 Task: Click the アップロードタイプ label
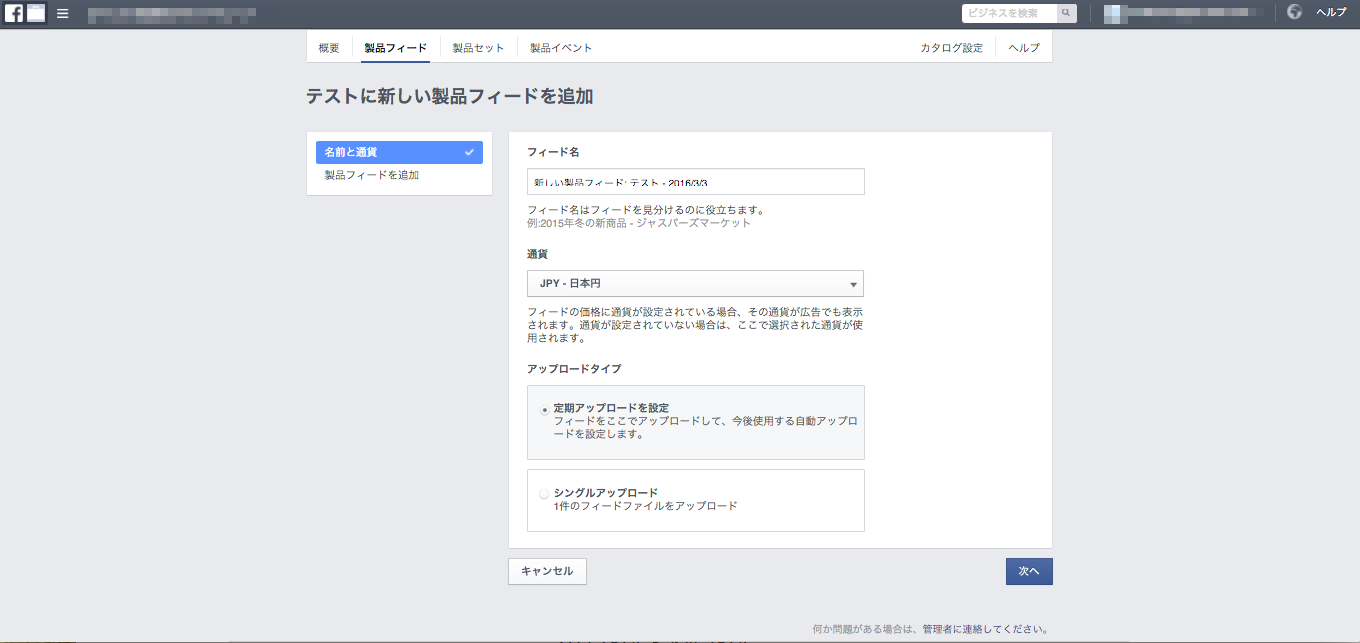(x=574, y=369)
